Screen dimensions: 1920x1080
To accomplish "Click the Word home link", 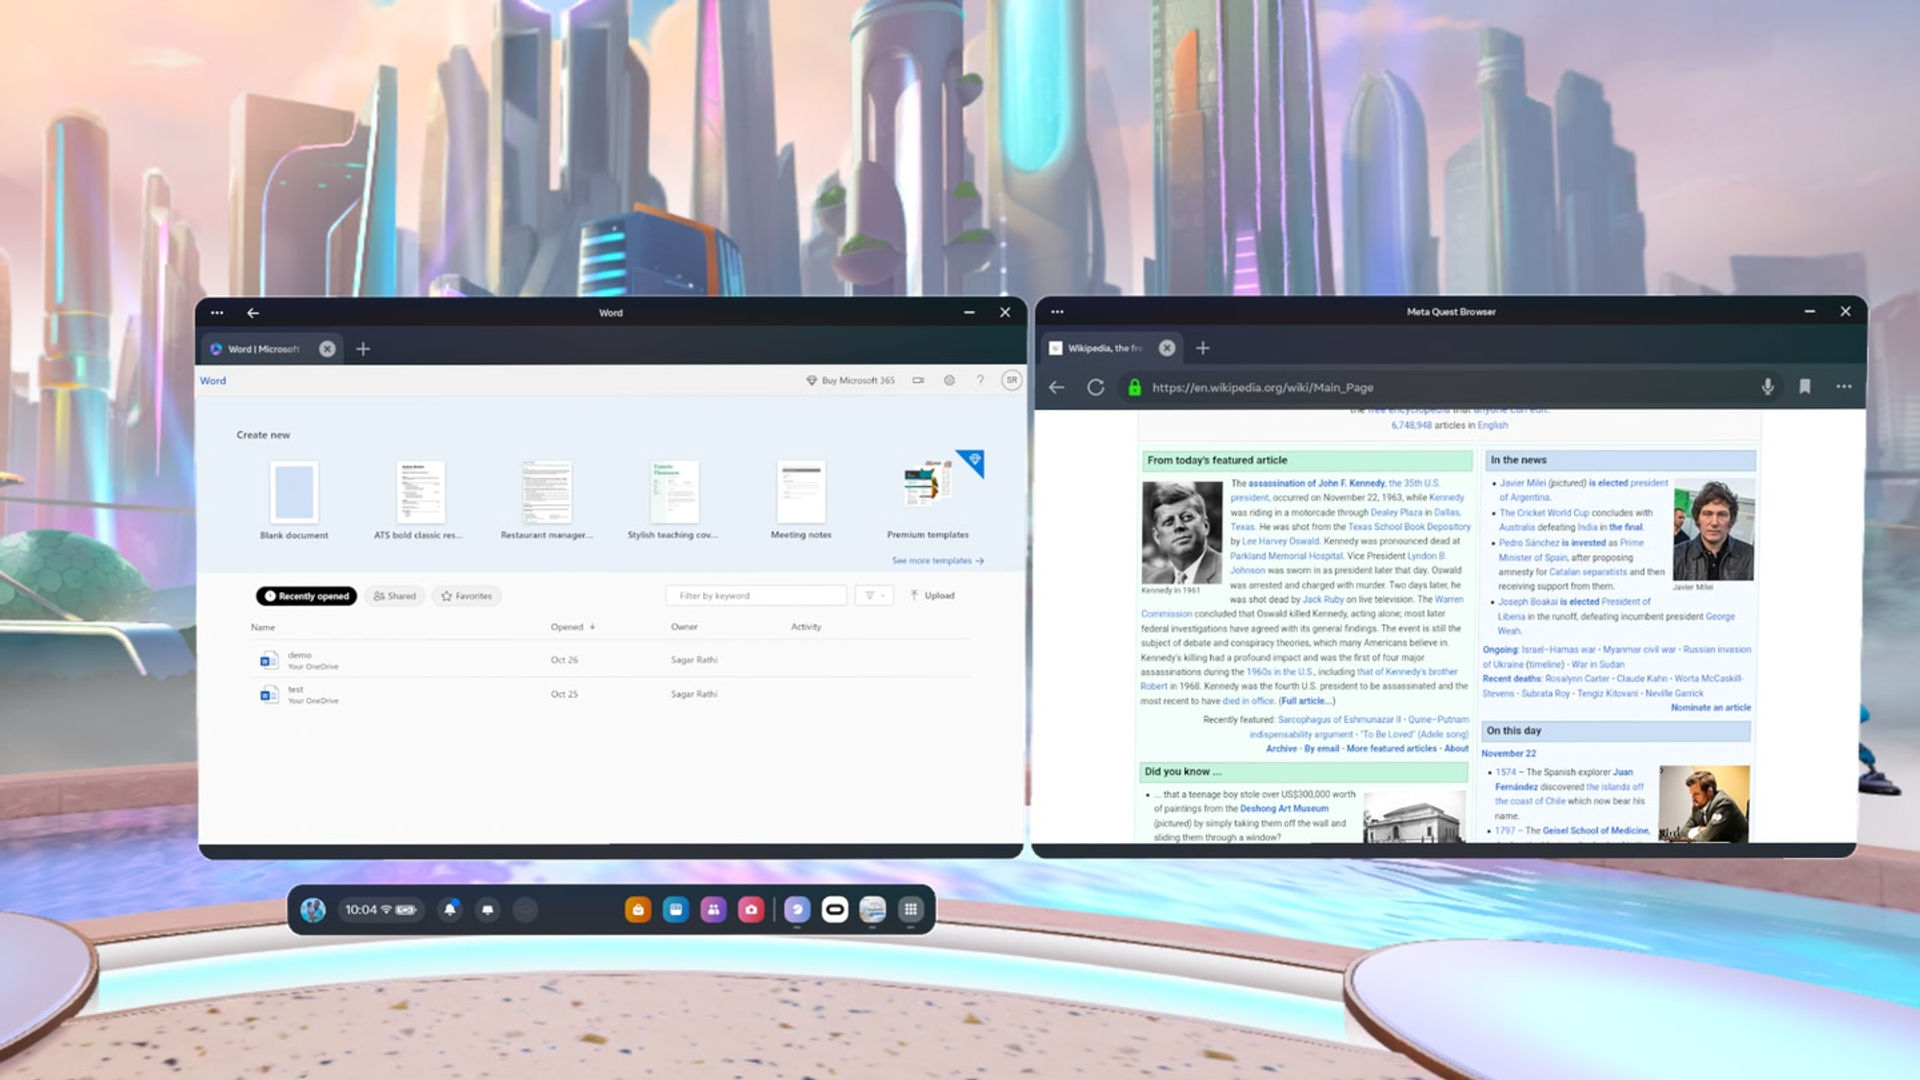I will 213,381.
